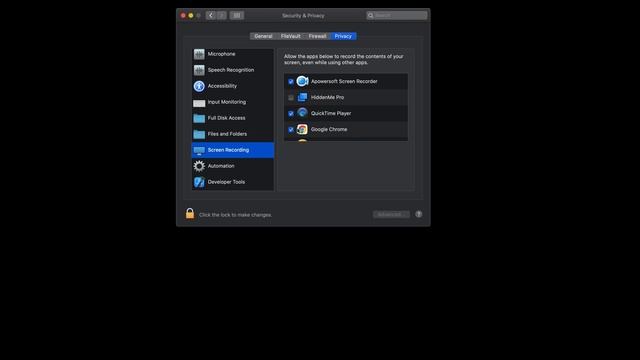Click the Input Monitoring keyboard icon
The image size is (640, 360).
click(x=199, y=103)
